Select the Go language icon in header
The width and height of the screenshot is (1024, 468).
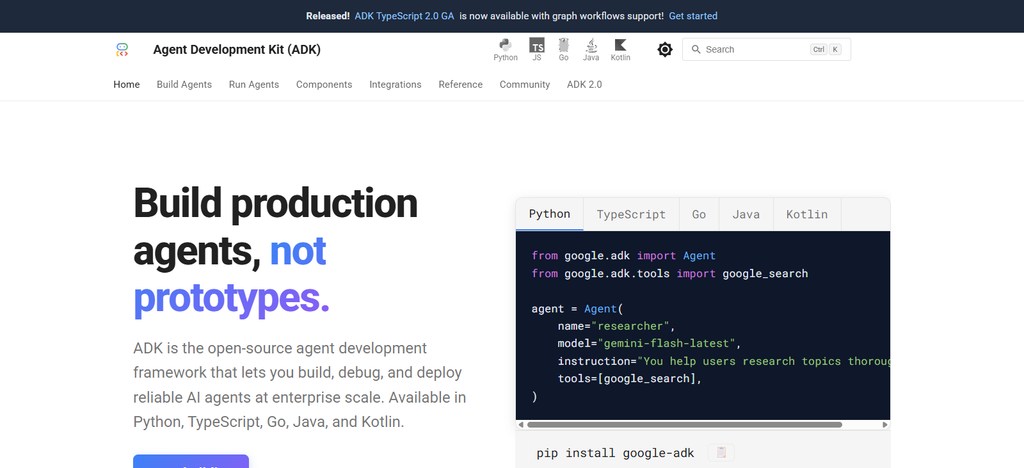(x=564, y=50)
